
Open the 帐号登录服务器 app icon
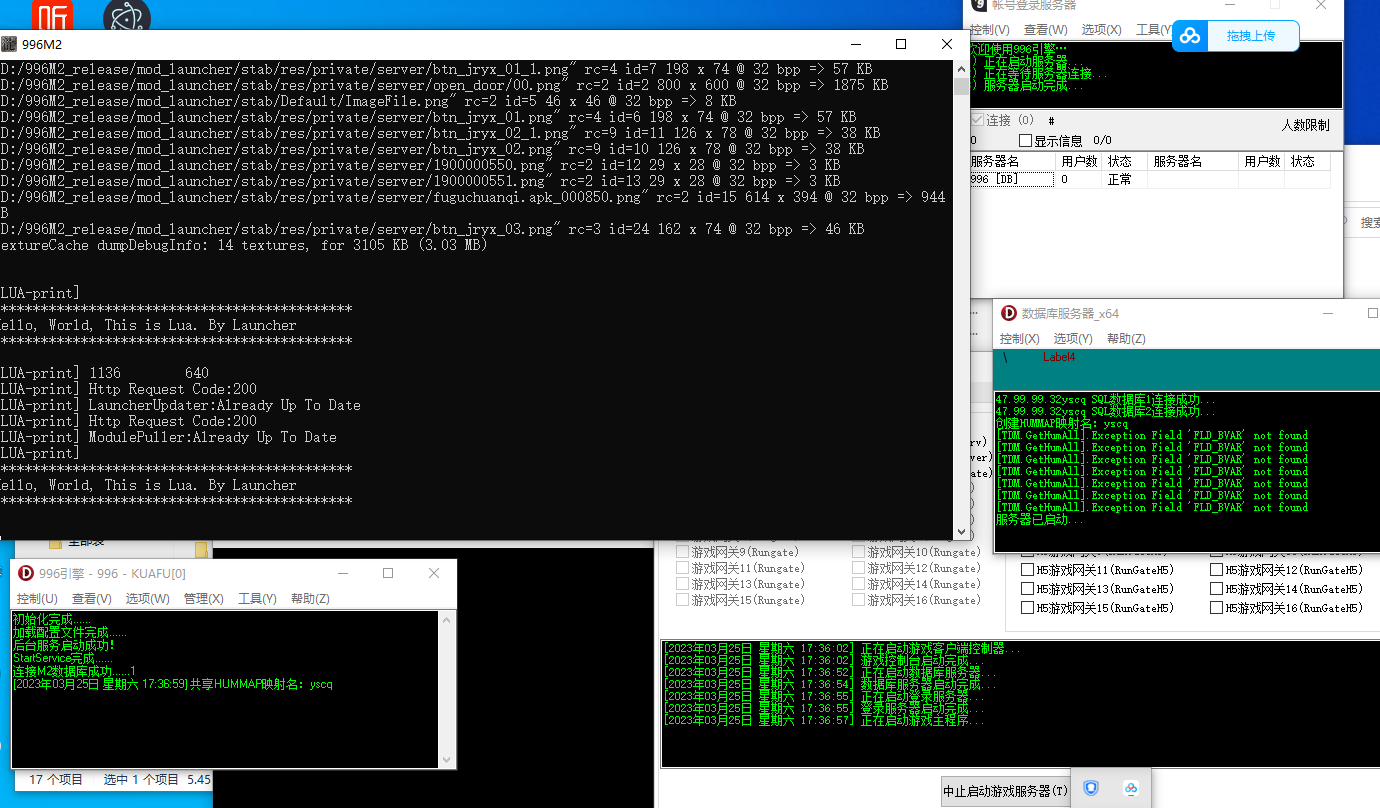[978, 6]
